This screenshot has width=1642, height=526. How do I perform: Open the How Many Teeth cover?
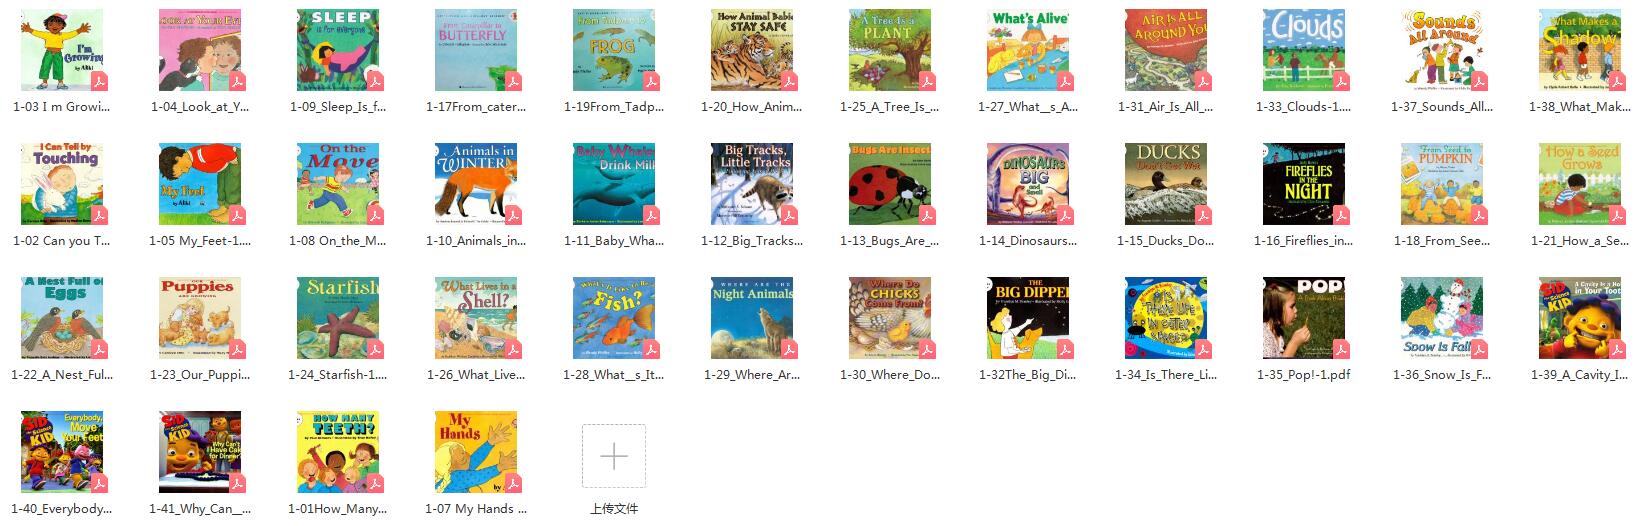pyautogui.click(x=338, y=452)
